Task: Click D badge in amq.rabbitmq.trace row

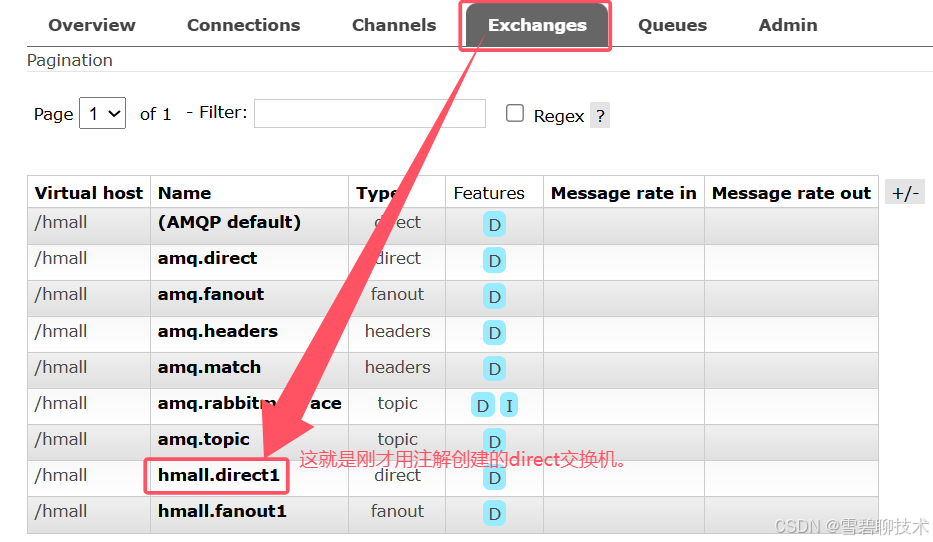Action: click(483, 406)
